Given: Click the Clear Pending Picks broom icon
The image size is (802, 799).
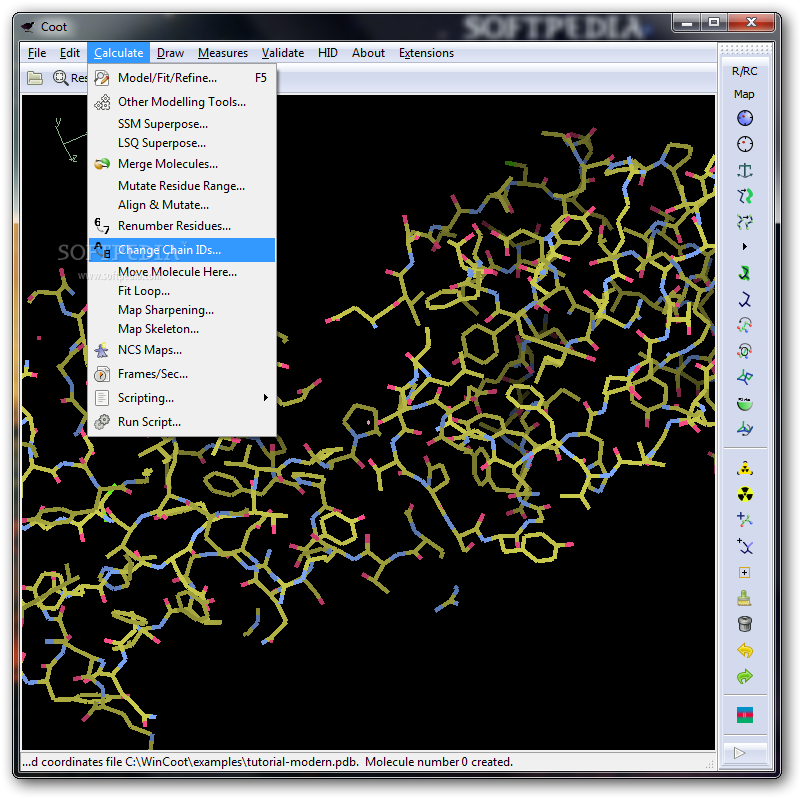Looking at the screenshot, I should (745, 598).
